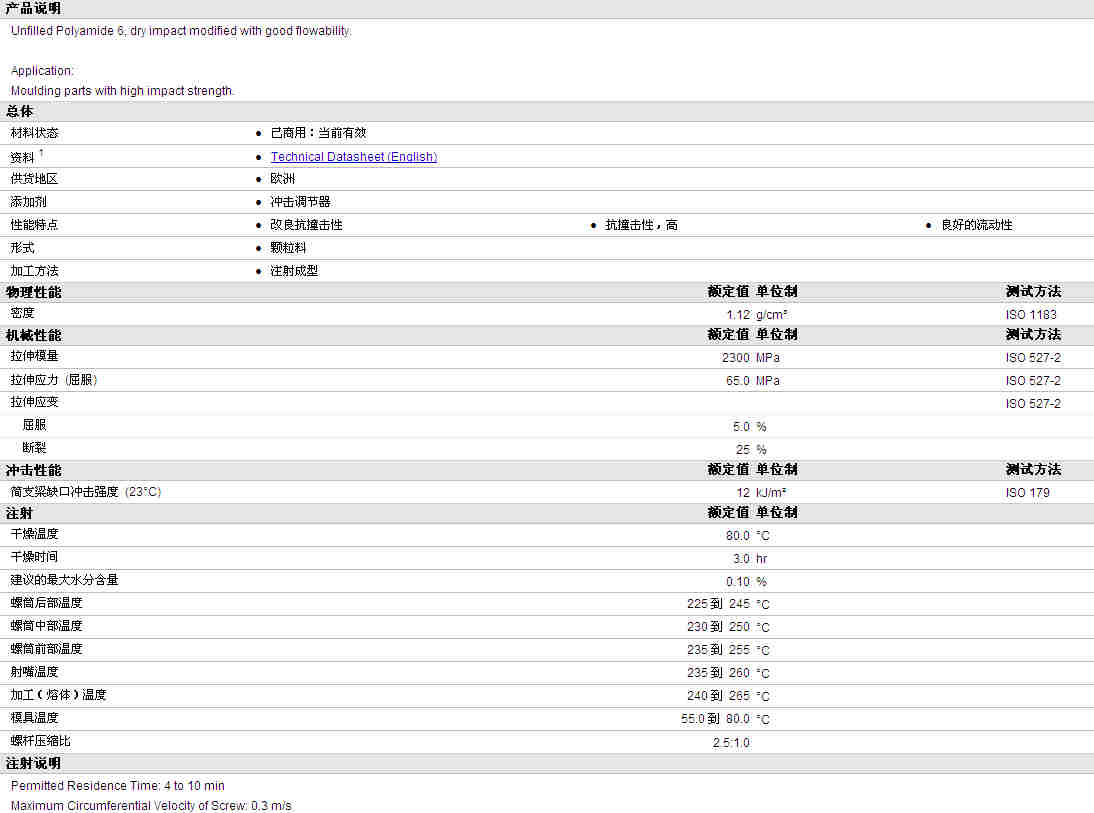The height and width of the screenshot is (813, 1094).
Task: Click the compression ratio value 2.5:1.0
Action: tap(731, 743)
